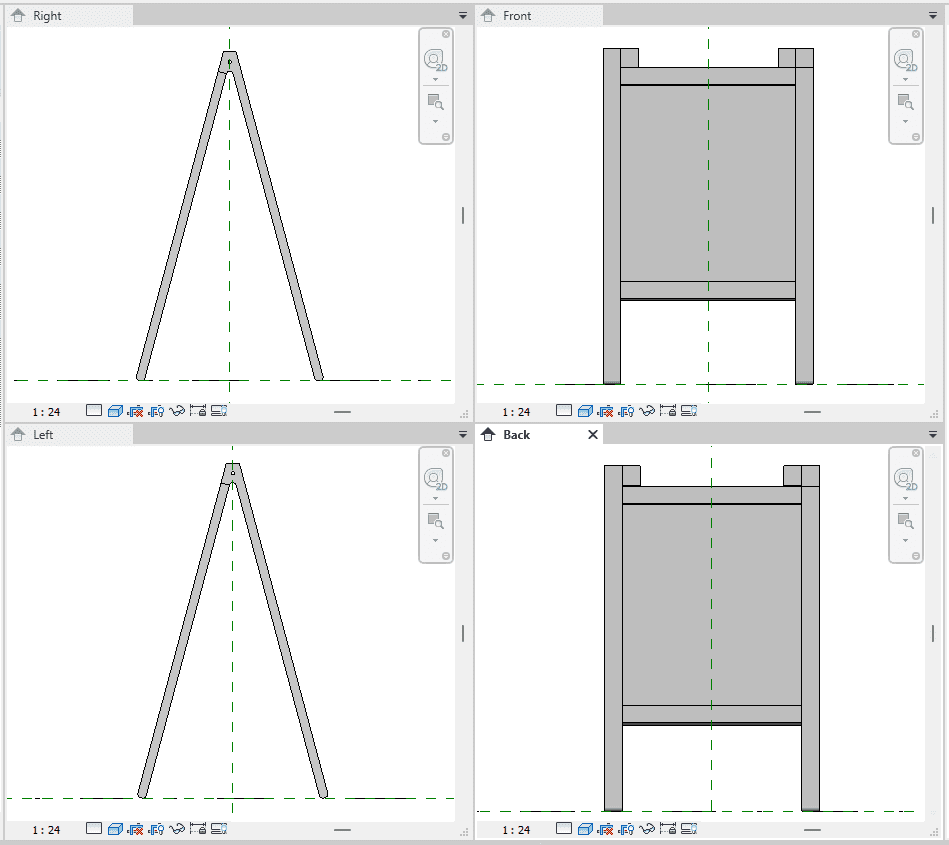This screenshot has width=949, height=845.
Task: Toggle Crop View in Back view
Action: tap(606, 829)
